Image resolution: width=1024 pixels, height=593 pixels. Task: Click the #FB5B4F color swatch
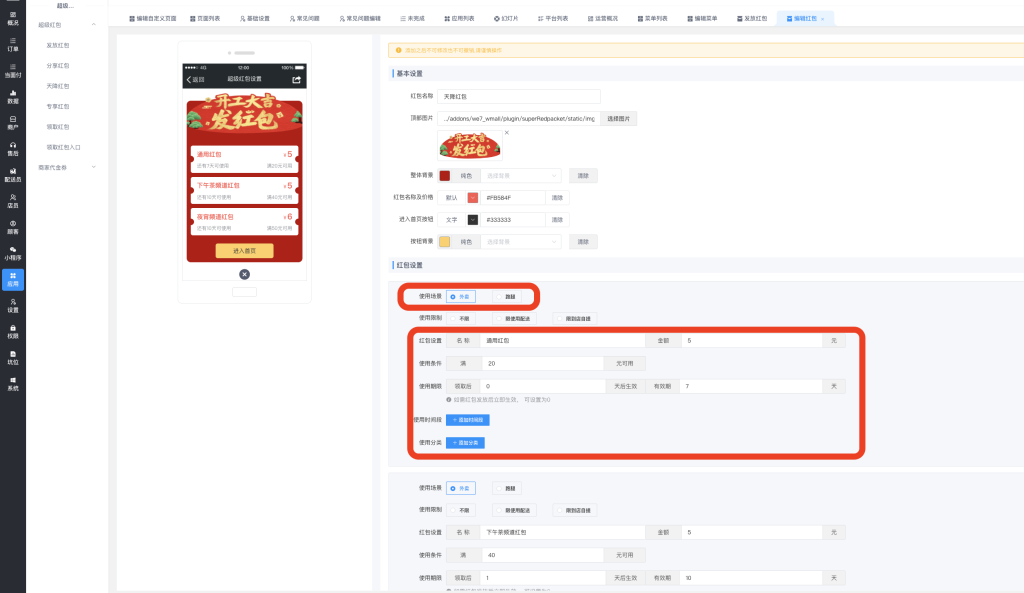tap(473, 197)
